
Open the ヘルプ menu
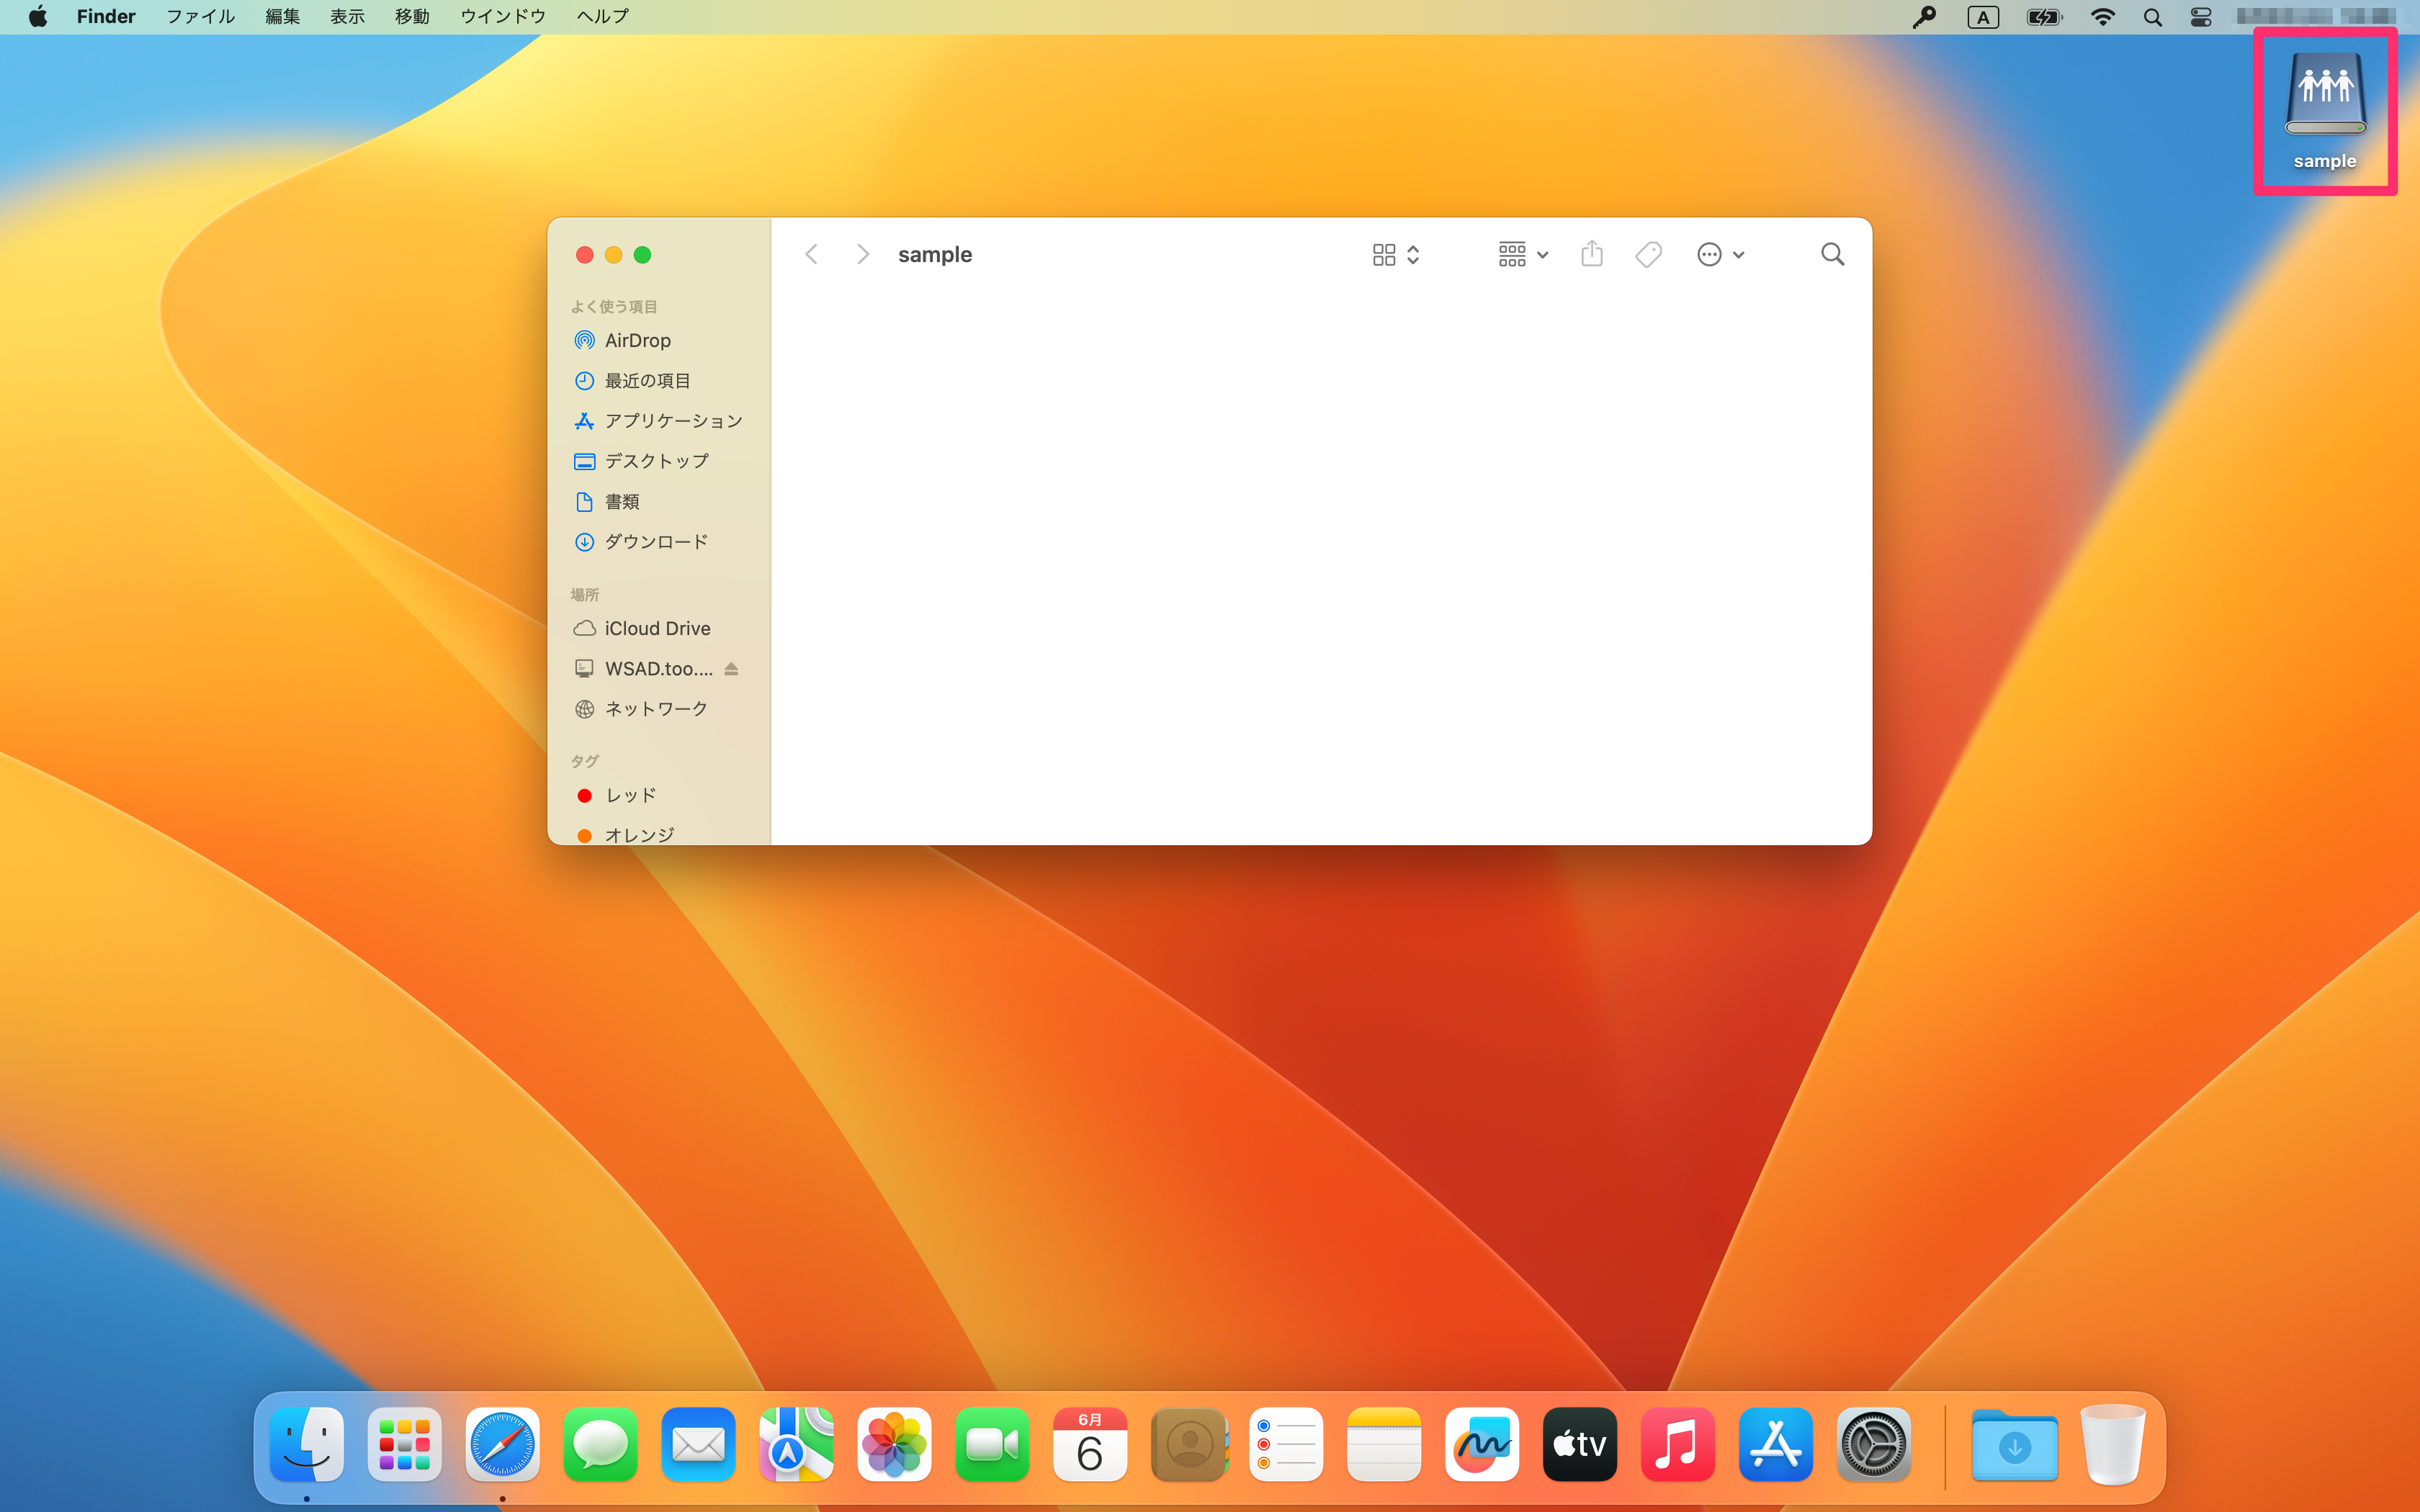pyautogui.click(x=603, y=17)
